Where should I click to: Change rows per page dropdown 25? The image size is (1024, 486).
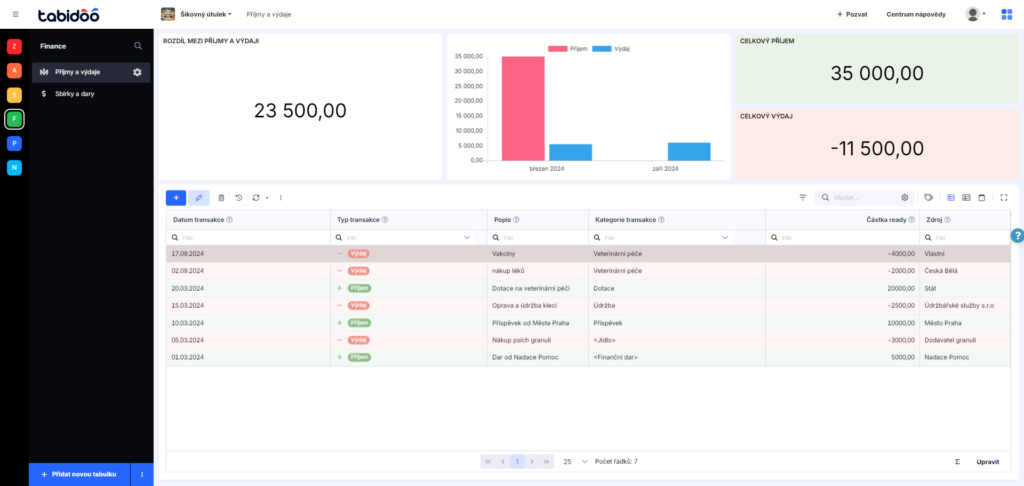575,461
